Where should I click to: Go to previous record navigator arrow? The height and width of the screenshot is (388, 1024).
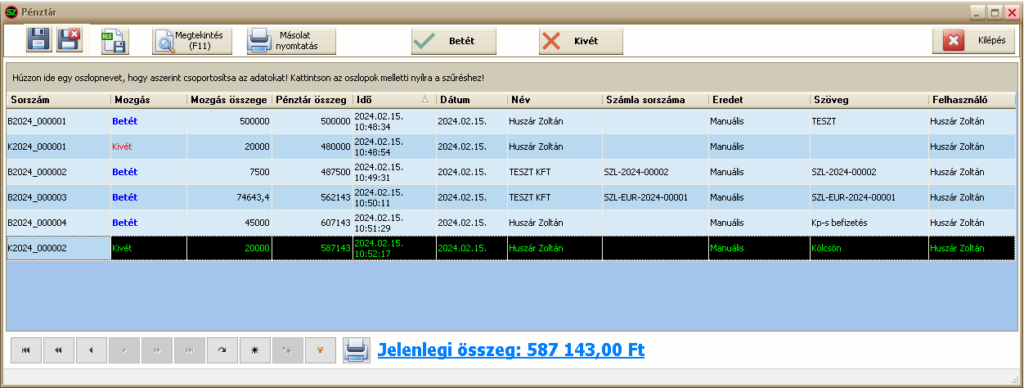91,350
